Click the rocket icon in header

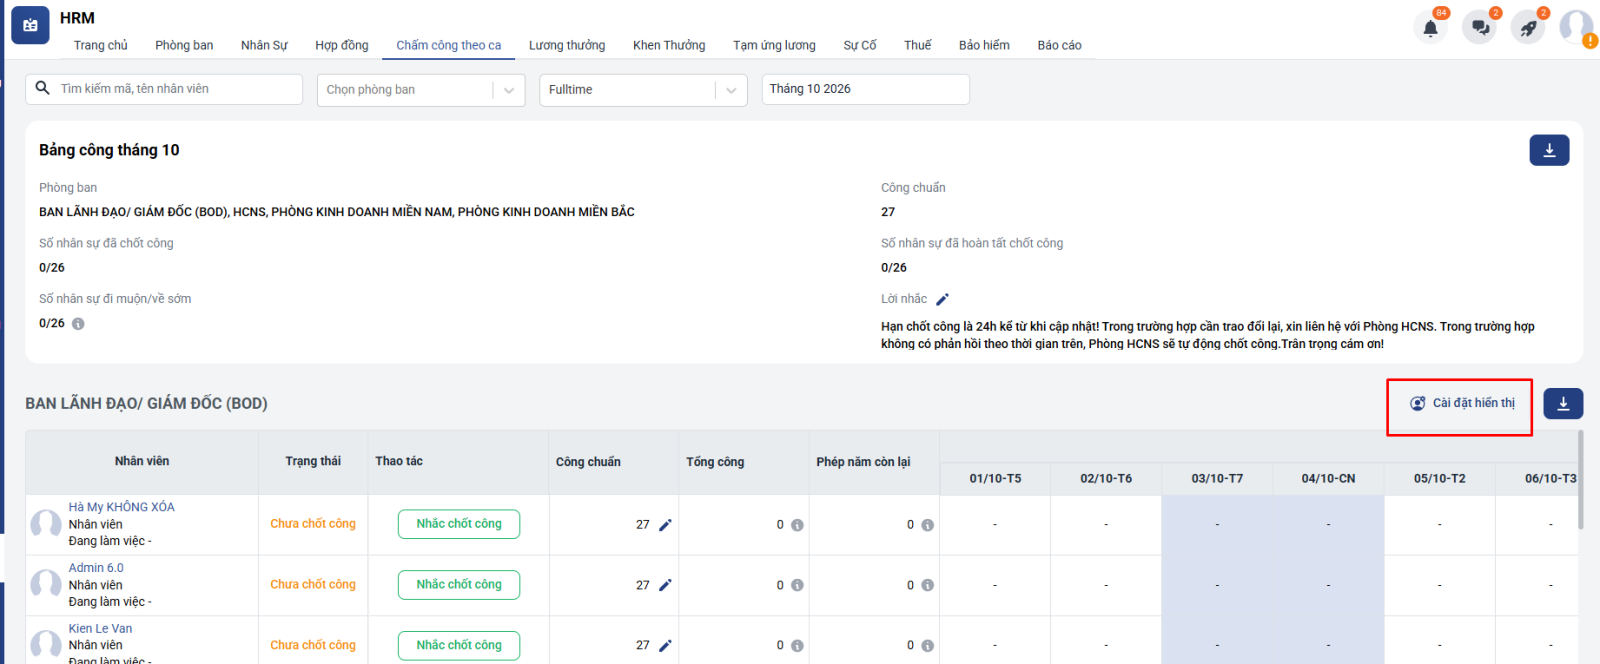pos(1529,28)
